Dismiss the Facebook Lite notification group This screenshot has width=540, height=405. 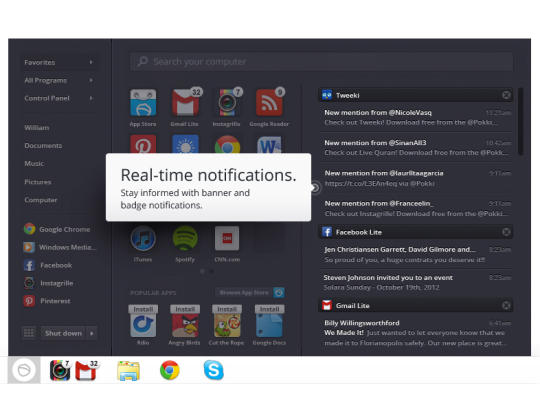pyautogui.click(x=506, y=232)
